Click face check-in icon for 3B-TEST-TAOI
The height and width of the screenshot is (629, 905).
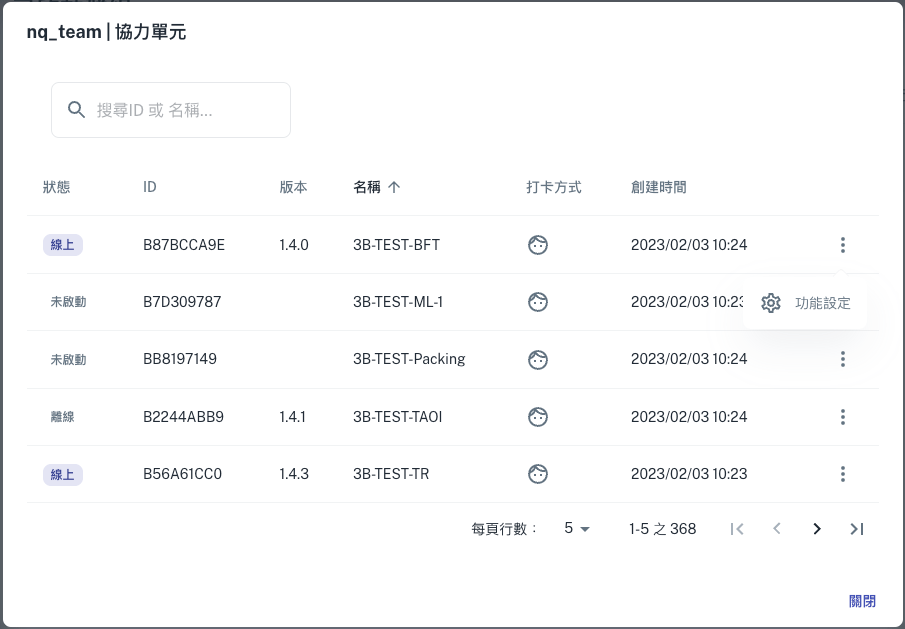point(538,417)
